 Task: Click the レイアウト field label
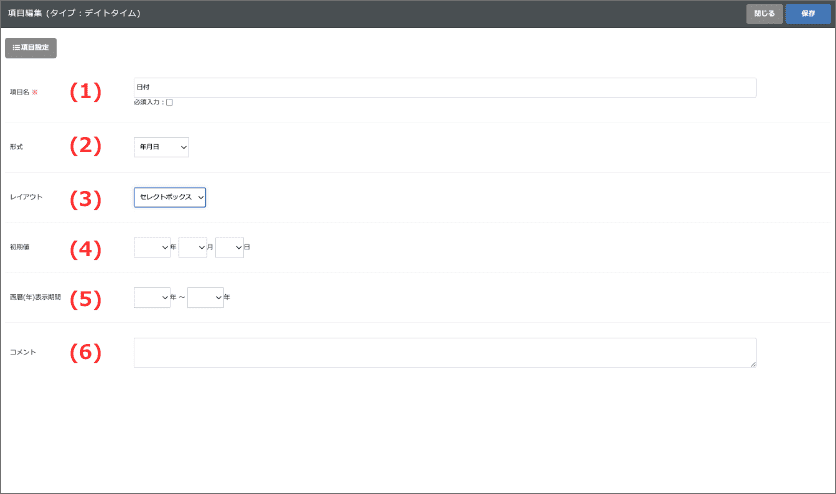(25, 198)
